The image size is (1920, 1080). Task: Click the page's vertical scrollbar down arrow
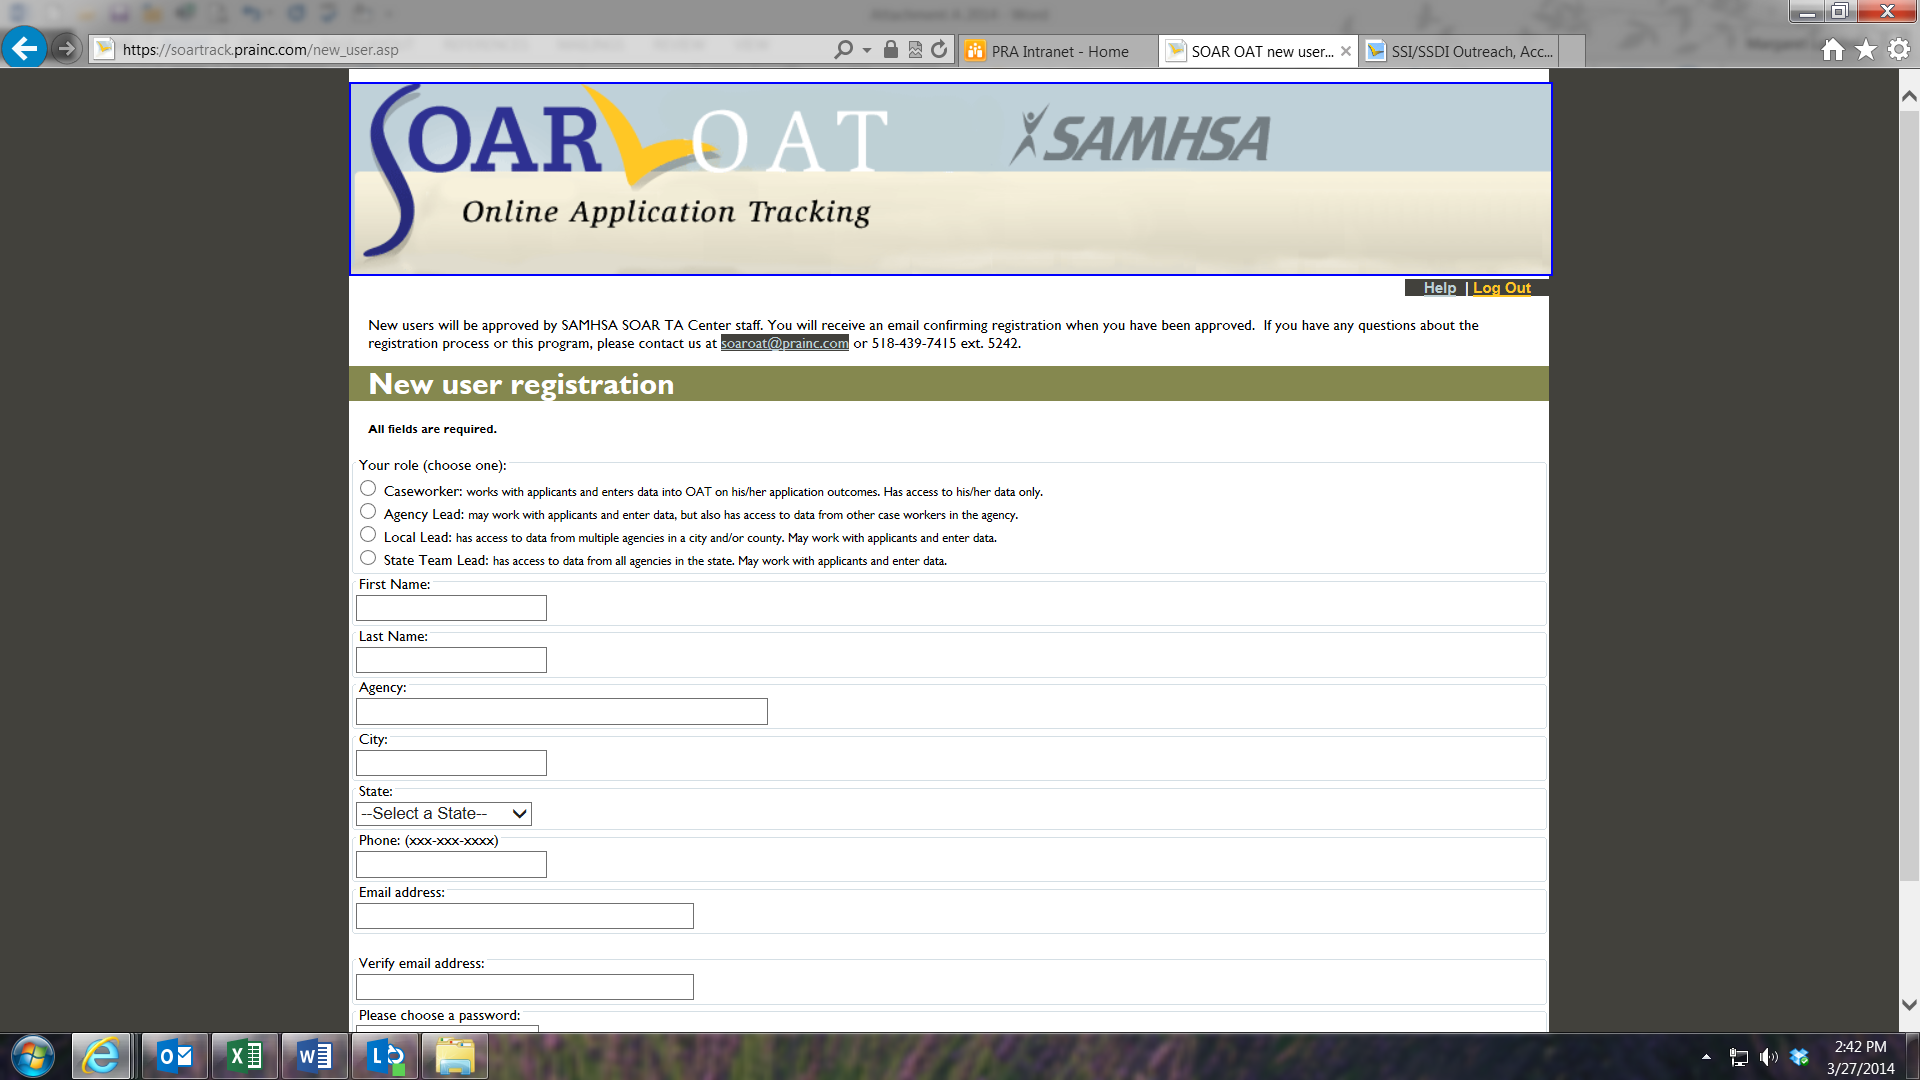1909,1005
